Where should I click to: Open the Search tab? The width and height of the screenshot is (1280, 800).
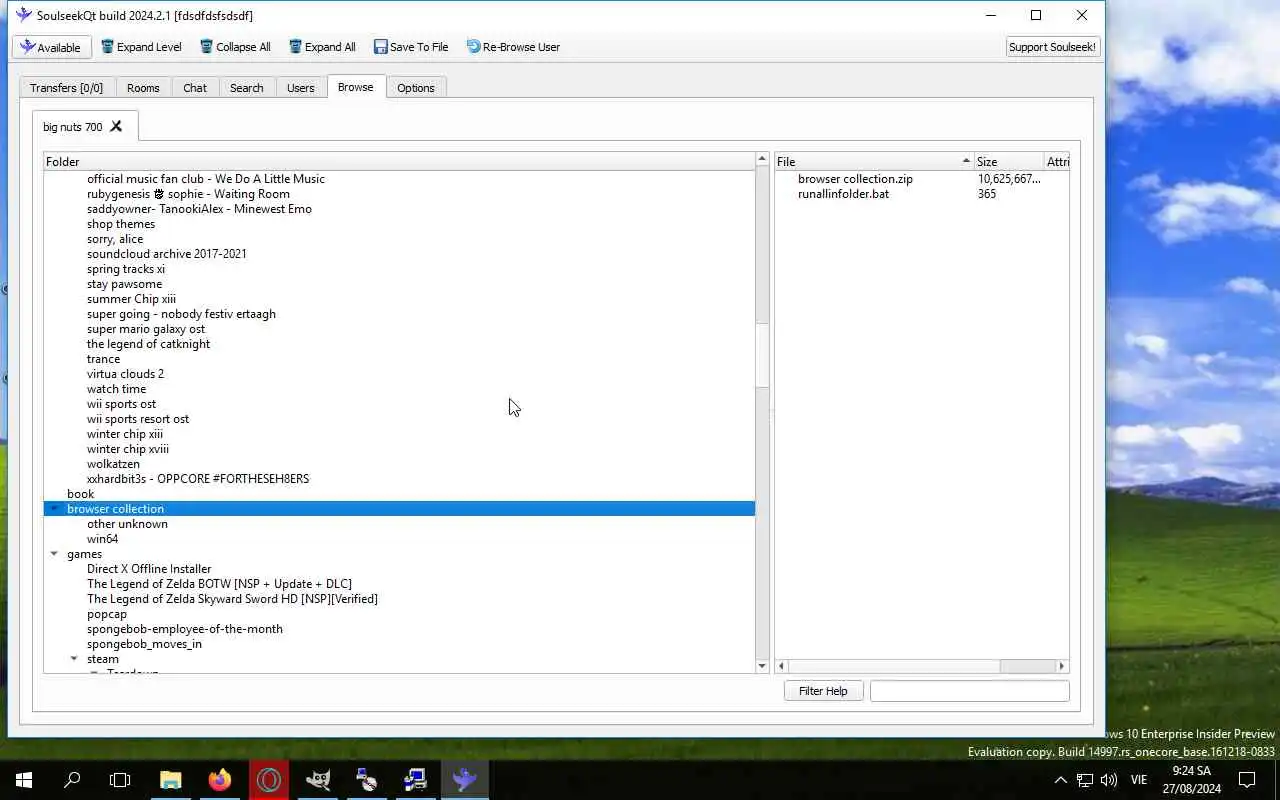pyautogui.click(x=247, y=88)
